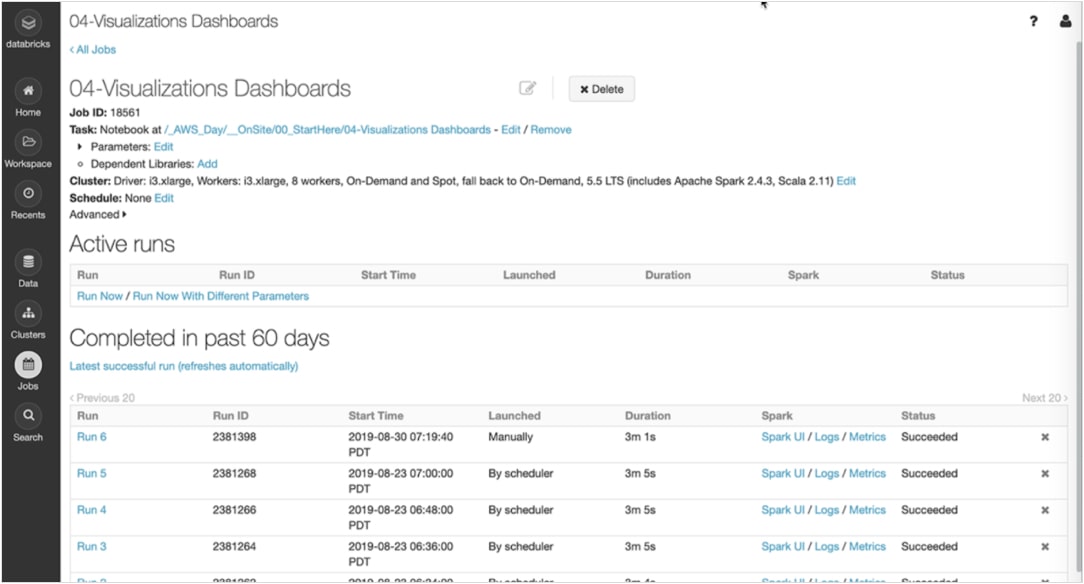The height and width of the screenshot is (584, 1084).
Task: Open the user account icon
Action: (1065, 21)
